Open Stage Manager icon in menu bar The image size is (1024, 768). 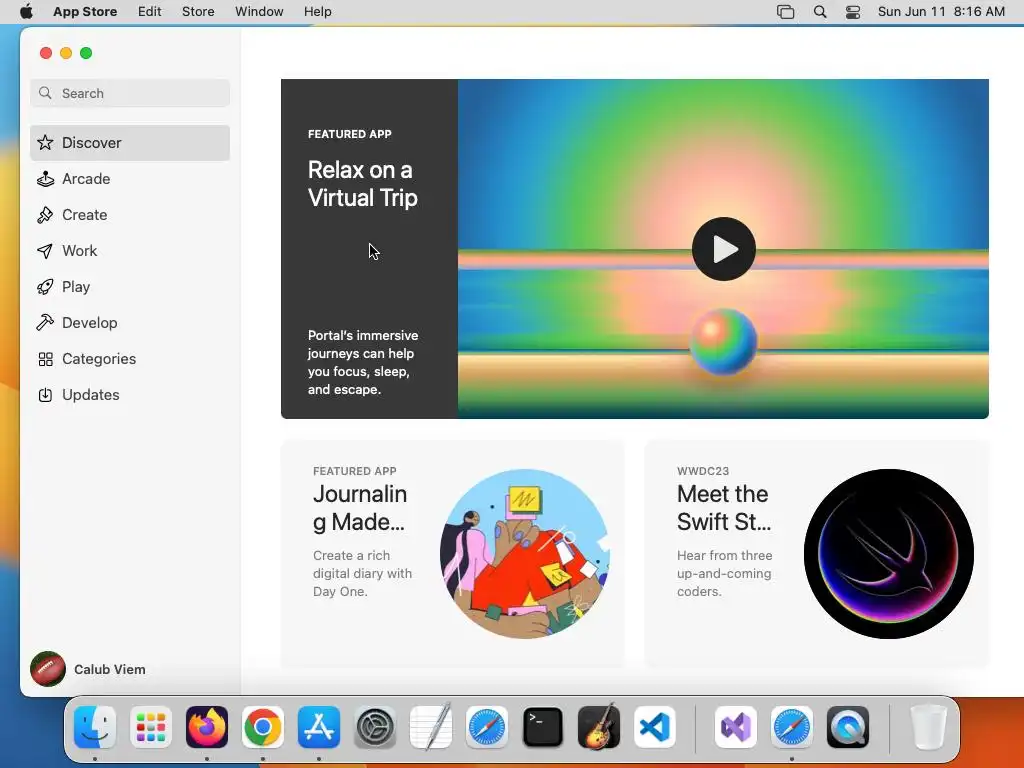click(x=786, y=12)
